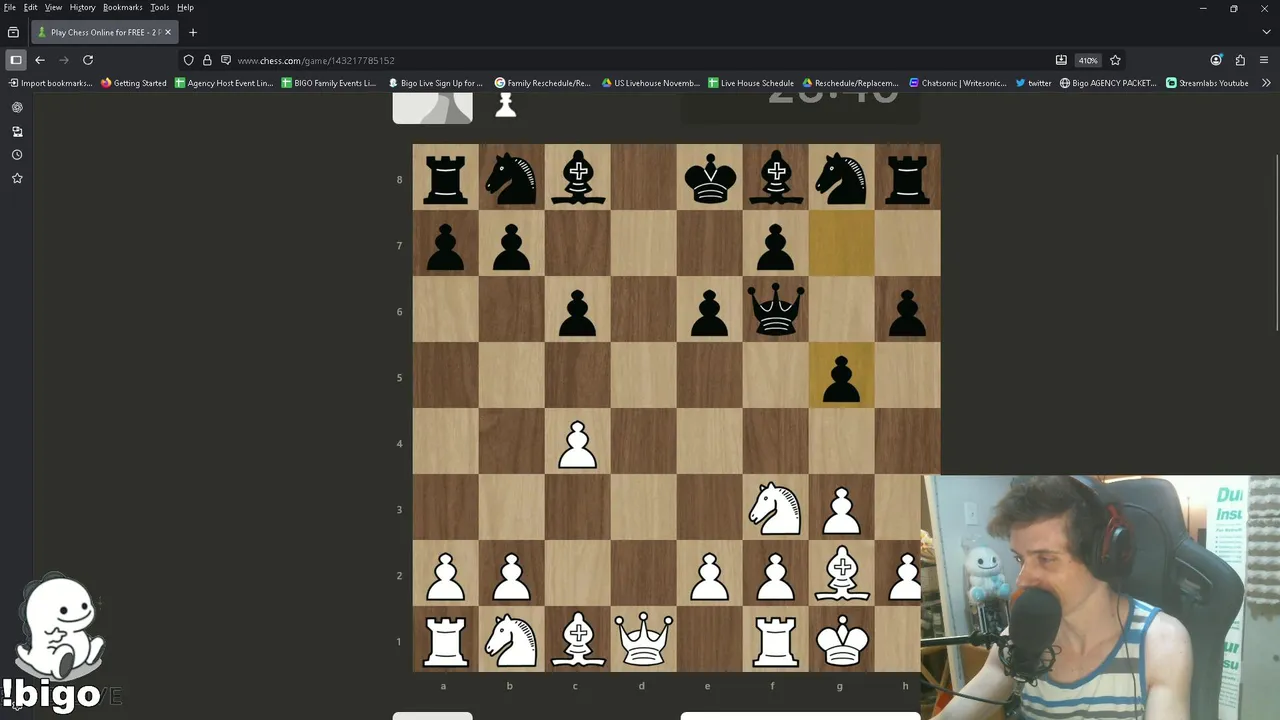Open the Family Reschedule bookmark
This screenshot has width=1280, height=720.
click(543, 83)
